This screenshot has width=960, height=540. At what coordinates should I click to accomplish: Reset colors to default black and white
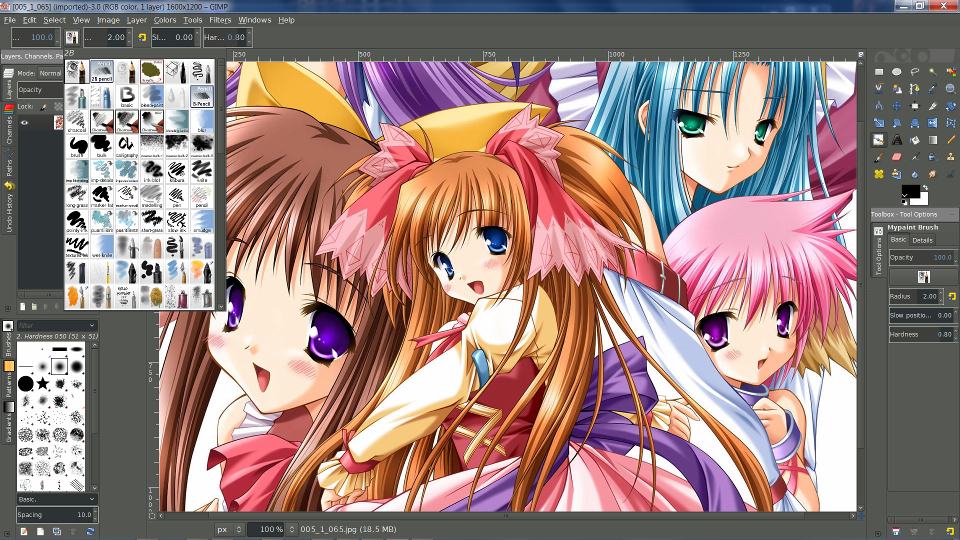click(x=904, y=202)
